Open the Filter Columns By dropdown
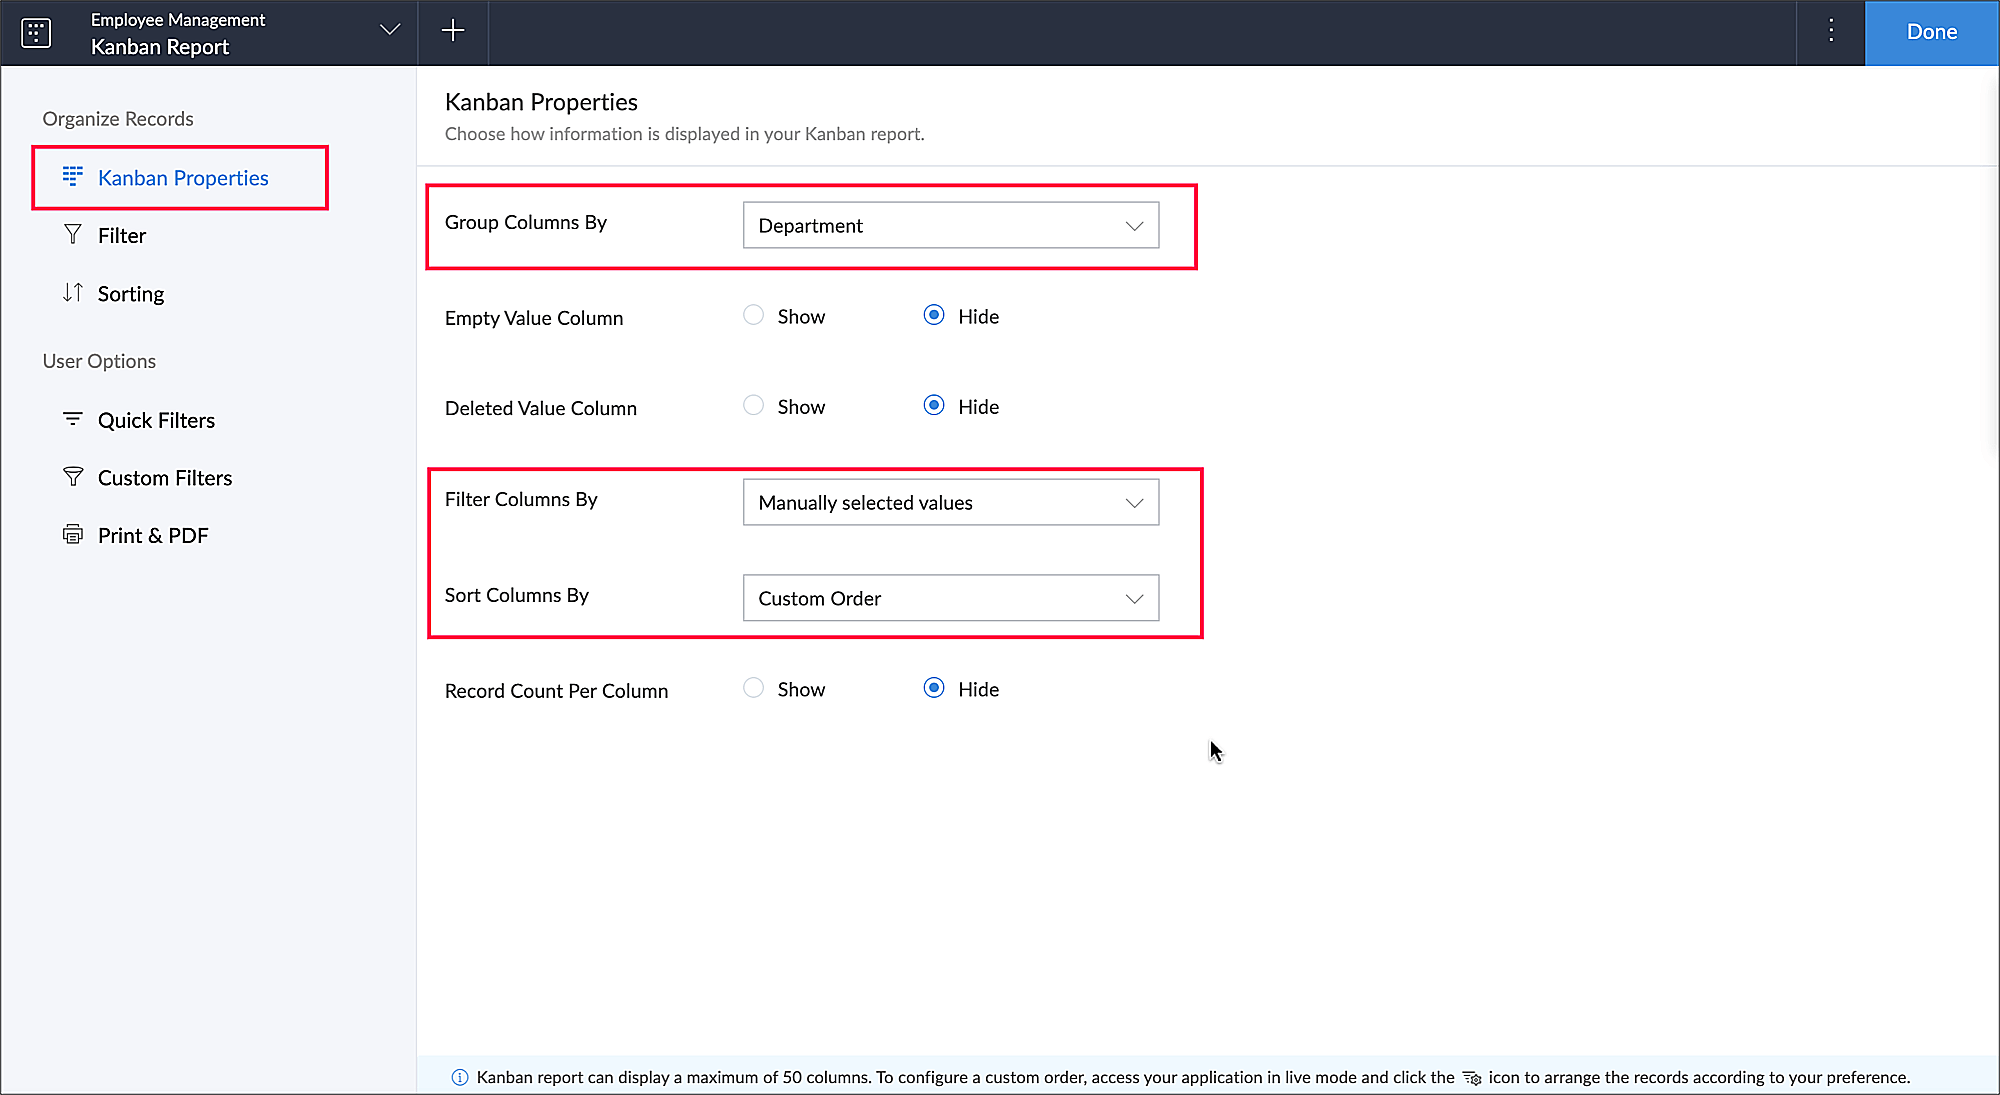This screenshot has height=1095, width=2000. coord(950,503)
